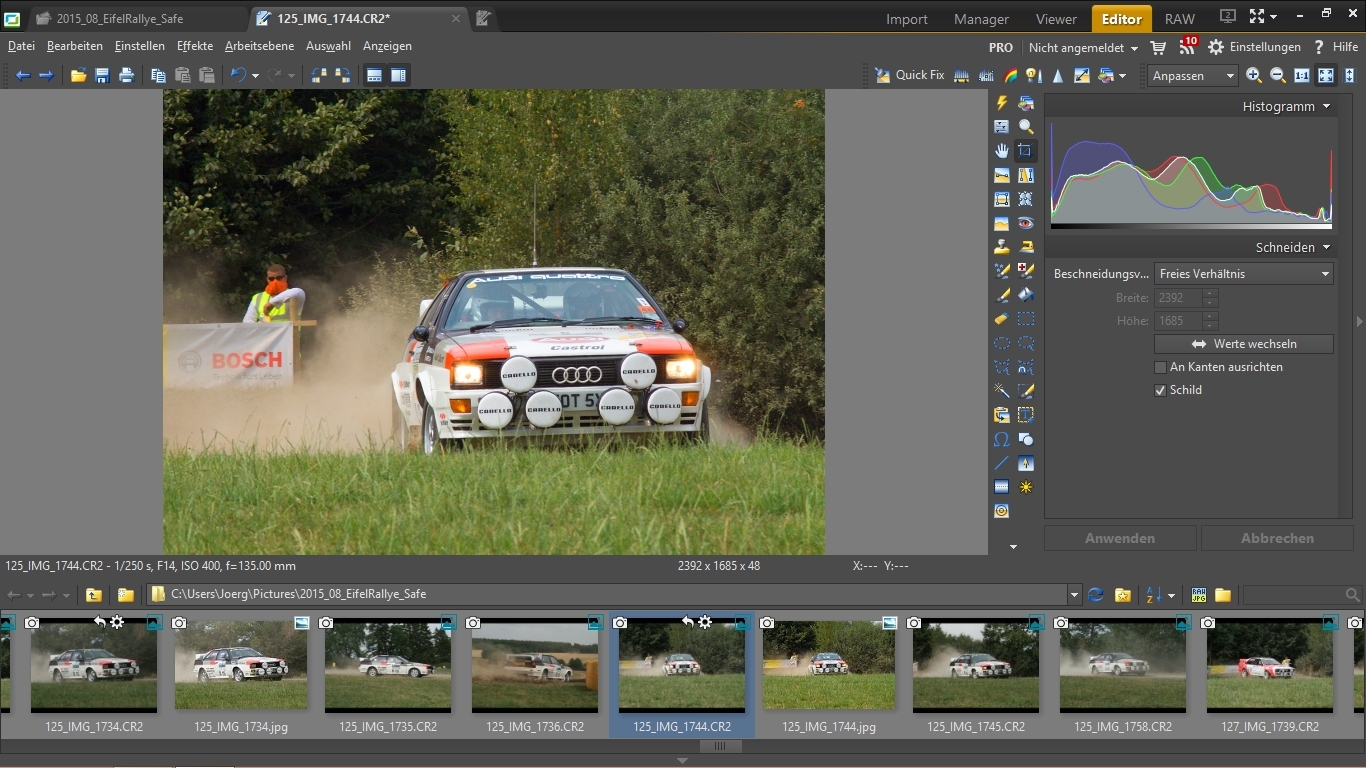Open the lightning quick edits tool

click(1002, 103)
